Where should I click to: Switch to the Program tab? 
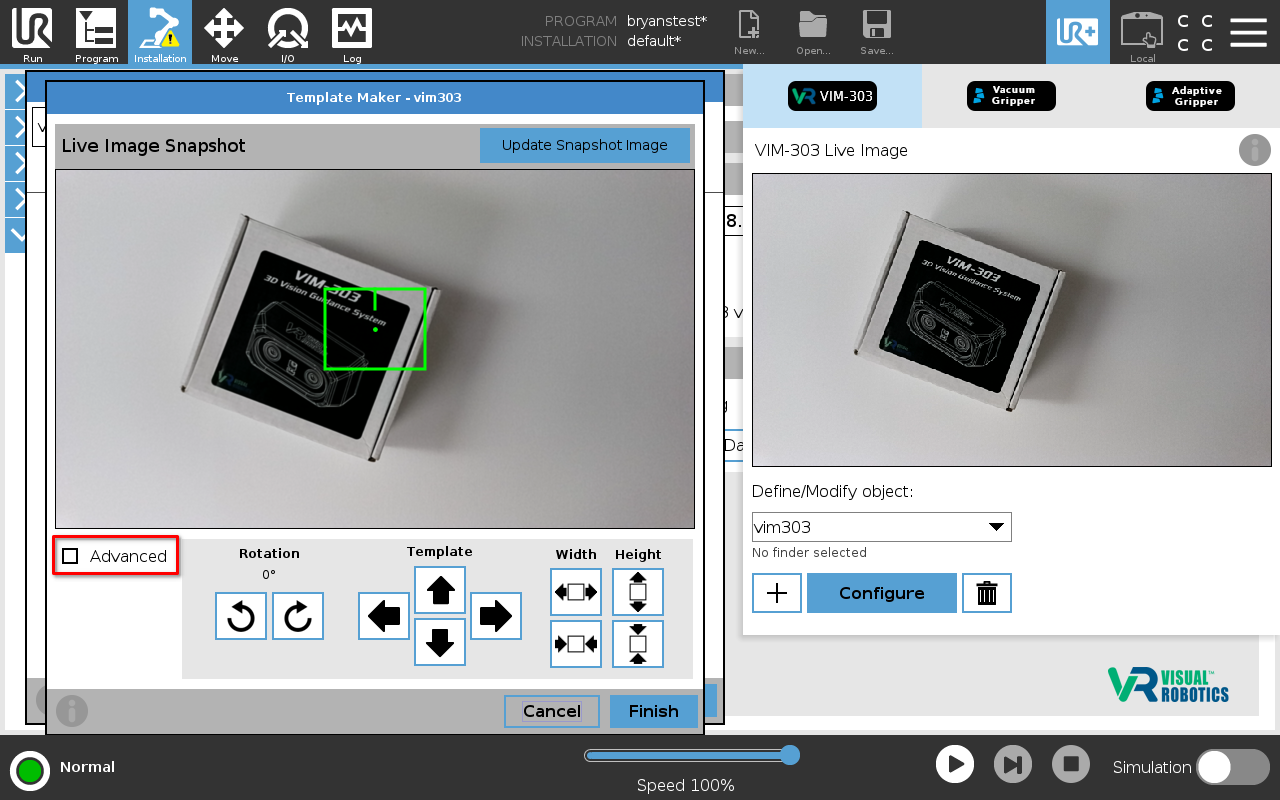pos(96,33)
